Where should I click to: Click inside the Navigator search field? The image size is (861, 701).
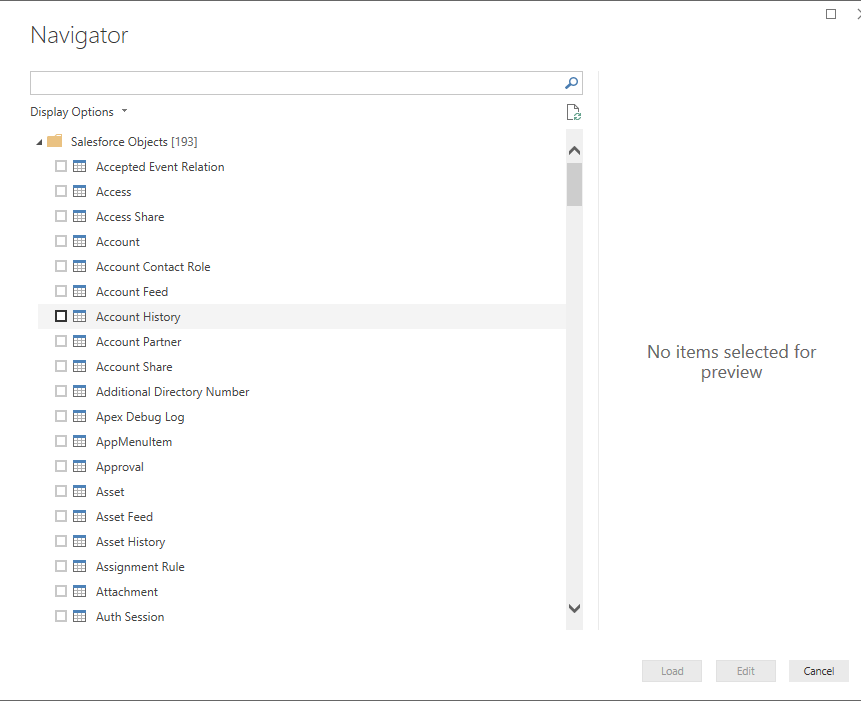click(295, 83)
